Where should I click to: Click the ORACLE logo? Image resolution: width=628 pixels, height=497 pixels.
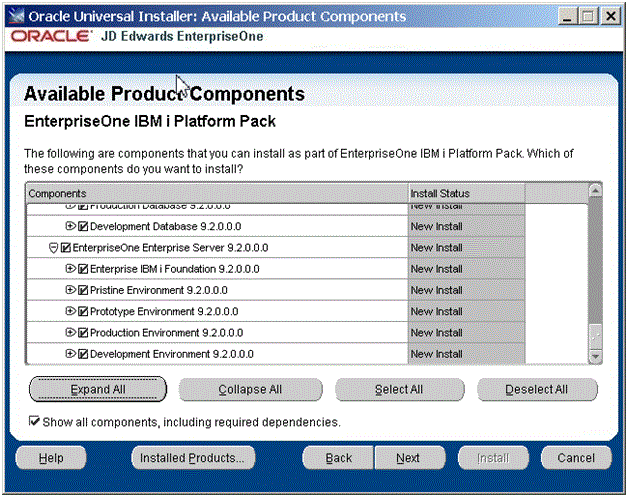pos(50,36)
